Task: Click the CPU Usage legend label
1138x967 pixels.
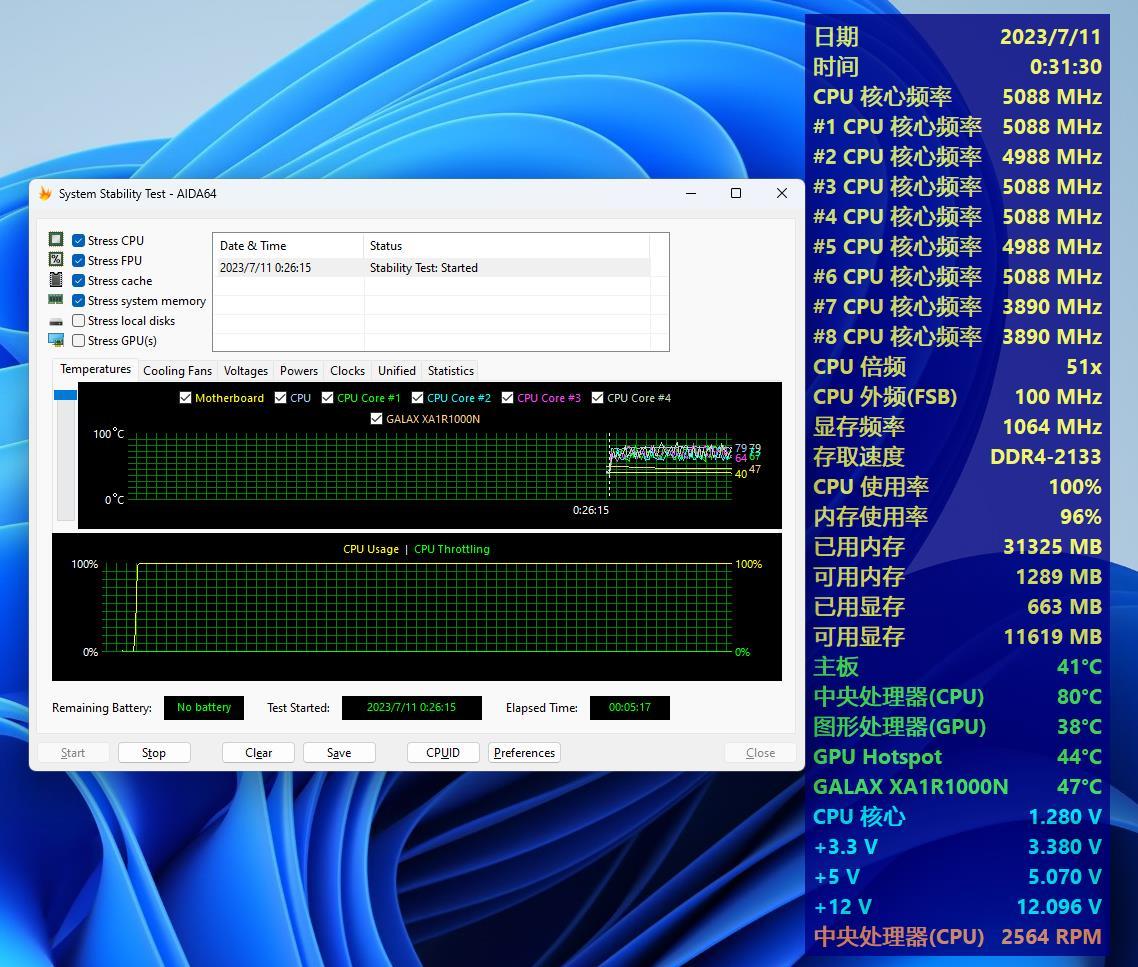Action: 371,549
